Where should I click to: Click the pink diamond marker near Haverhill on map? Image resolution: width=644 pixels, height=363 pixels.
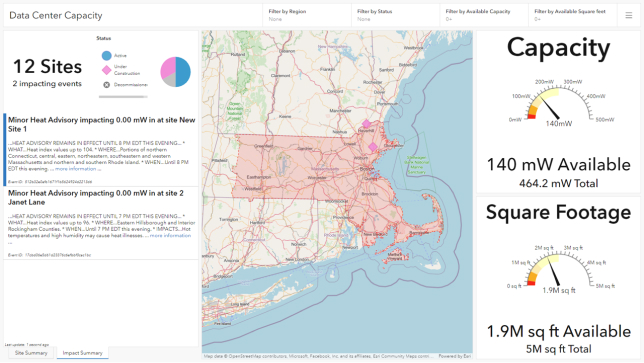(x=366, y=124)
